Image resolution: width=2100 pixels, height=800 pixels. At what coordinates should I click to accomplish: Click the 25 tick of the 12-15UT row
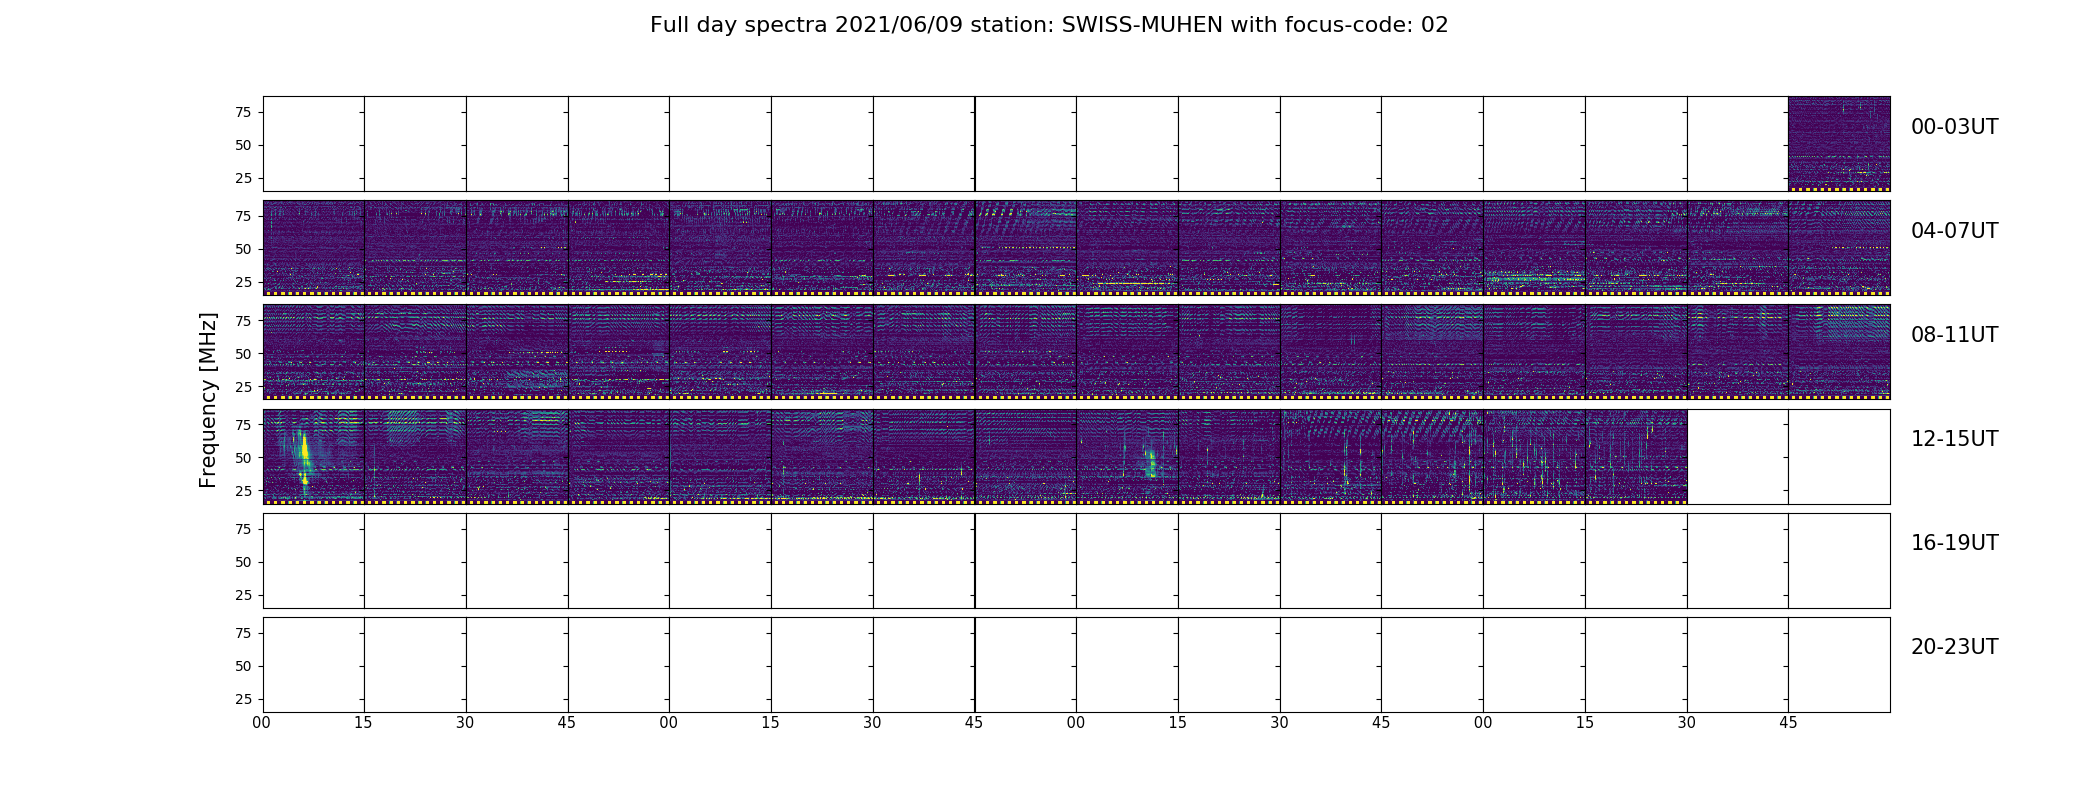click(x=243, y=490)
